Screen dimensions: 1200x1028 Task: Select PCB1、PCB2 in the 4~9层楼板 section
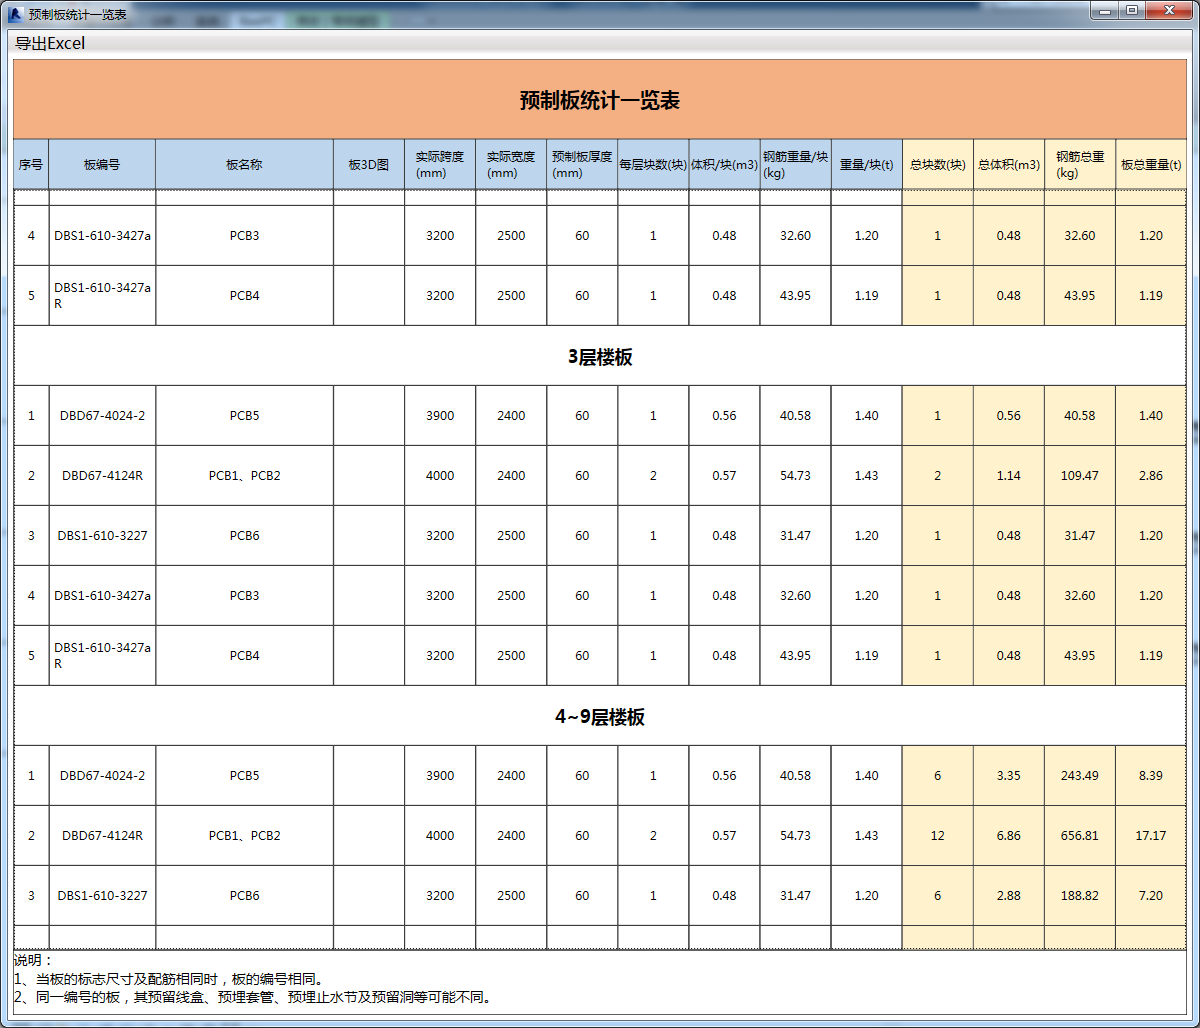tap(244, 836)
